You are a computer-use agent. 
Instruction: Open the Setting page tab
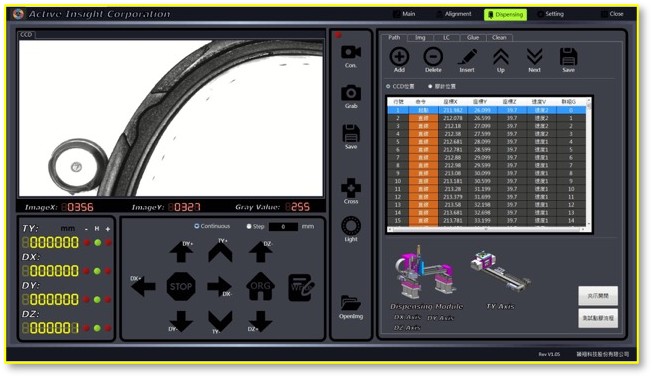(x=551, y=14)
